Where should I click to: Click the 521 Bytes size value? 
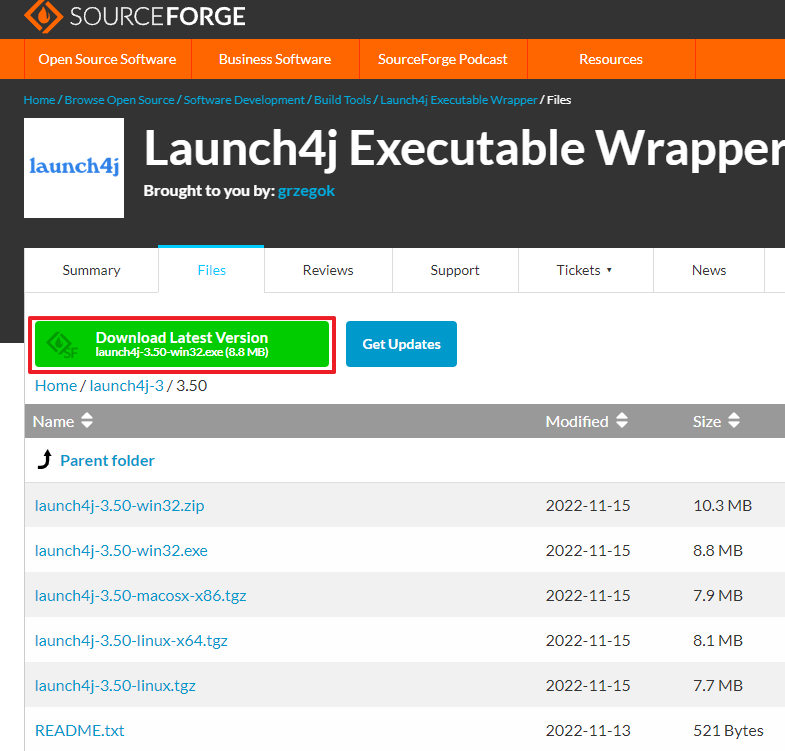(x=728, y=730)
